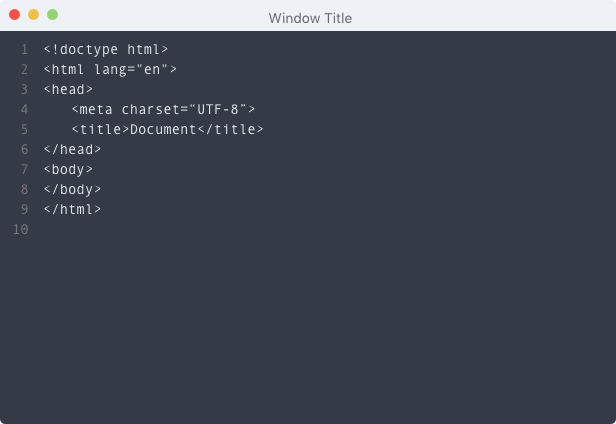Viewport: 616px width, 424px height.
Task: Minimize the window using the yellow button
Action: (x=33, y=15)
